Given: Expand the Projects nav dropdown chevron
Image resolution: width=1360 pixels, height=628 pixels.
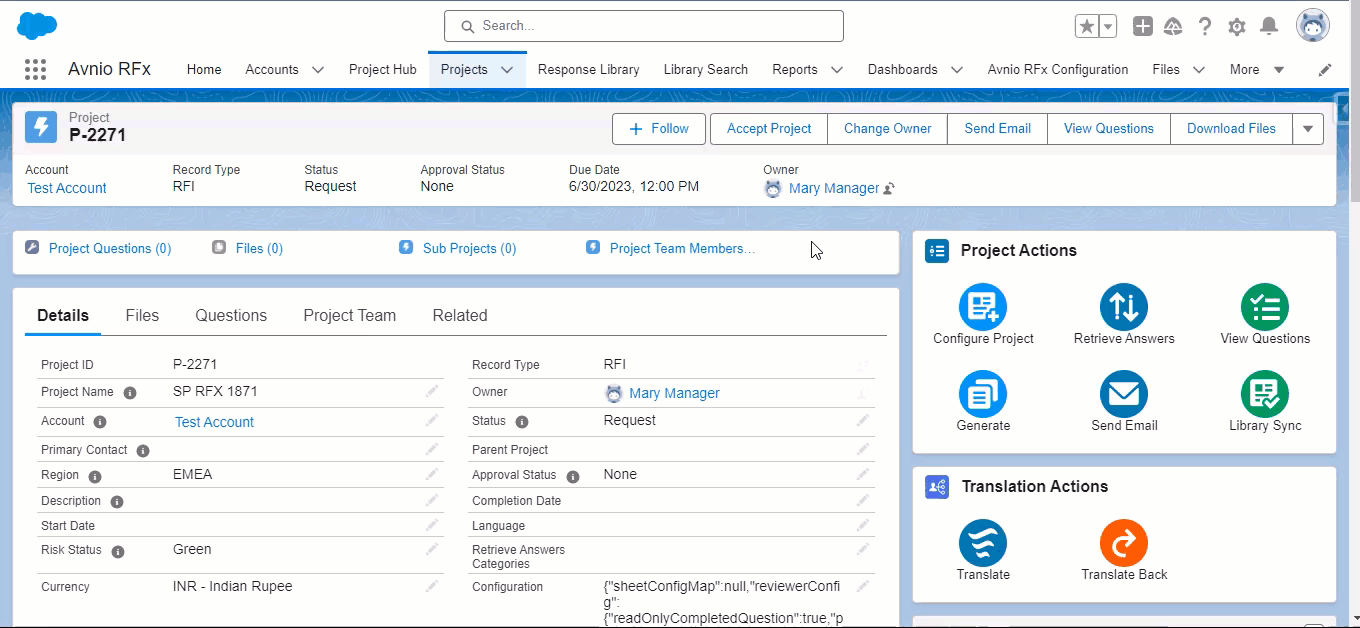Looking at the screenshot, I should 507,70.
